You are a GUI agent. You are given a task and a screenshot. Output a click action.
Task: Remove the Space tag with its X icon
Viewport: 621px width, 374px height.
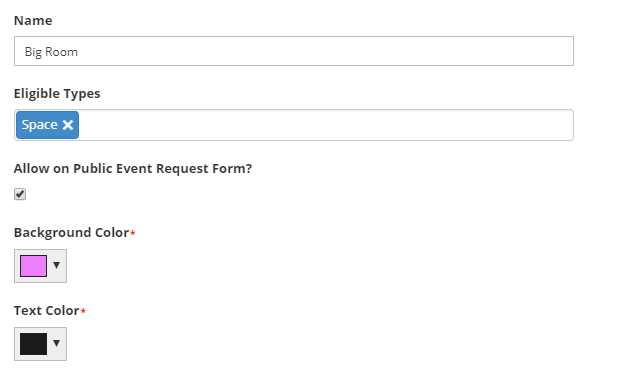click(68, 125)
